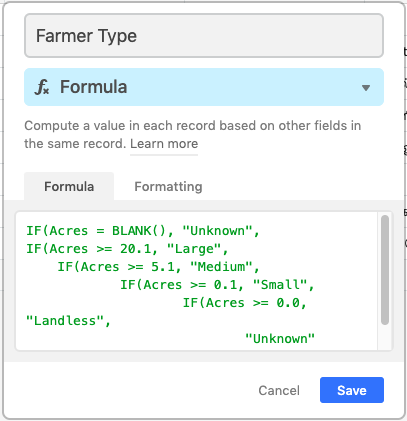Viewport: 407px width, 421px height.
Task: Click "Unknown" on the formula's last line
Action: [x=280, y=339]
